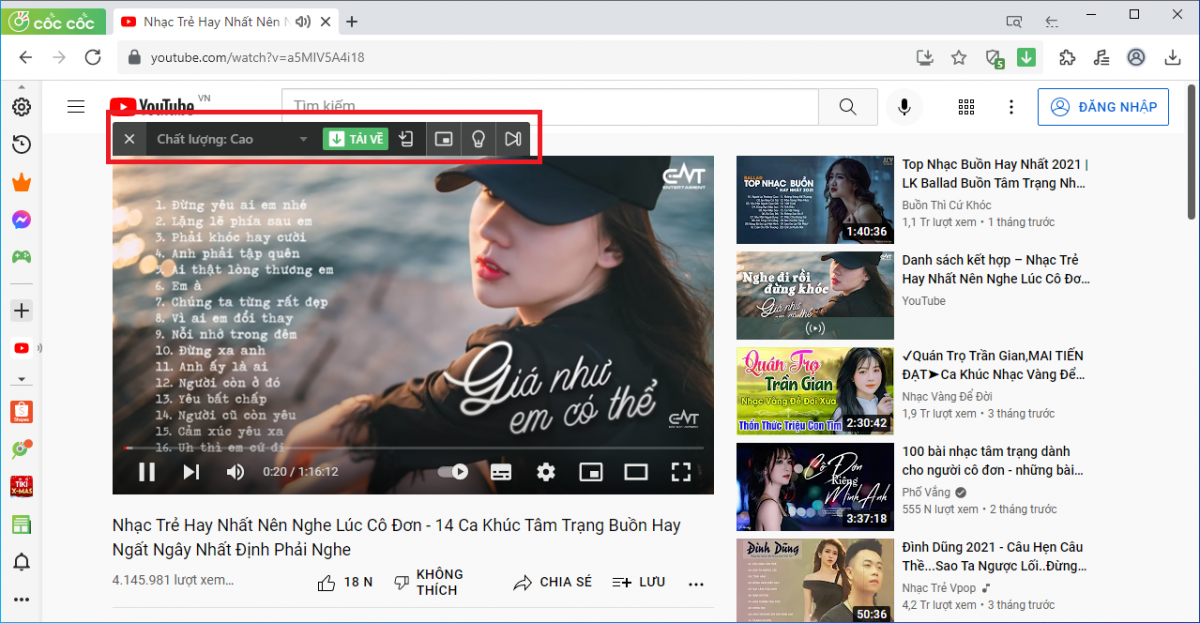The image size is (1200, 623).
Task: Click the green TẢI VỀ download button
Action: pyautogui.click(x=355, y=139)
